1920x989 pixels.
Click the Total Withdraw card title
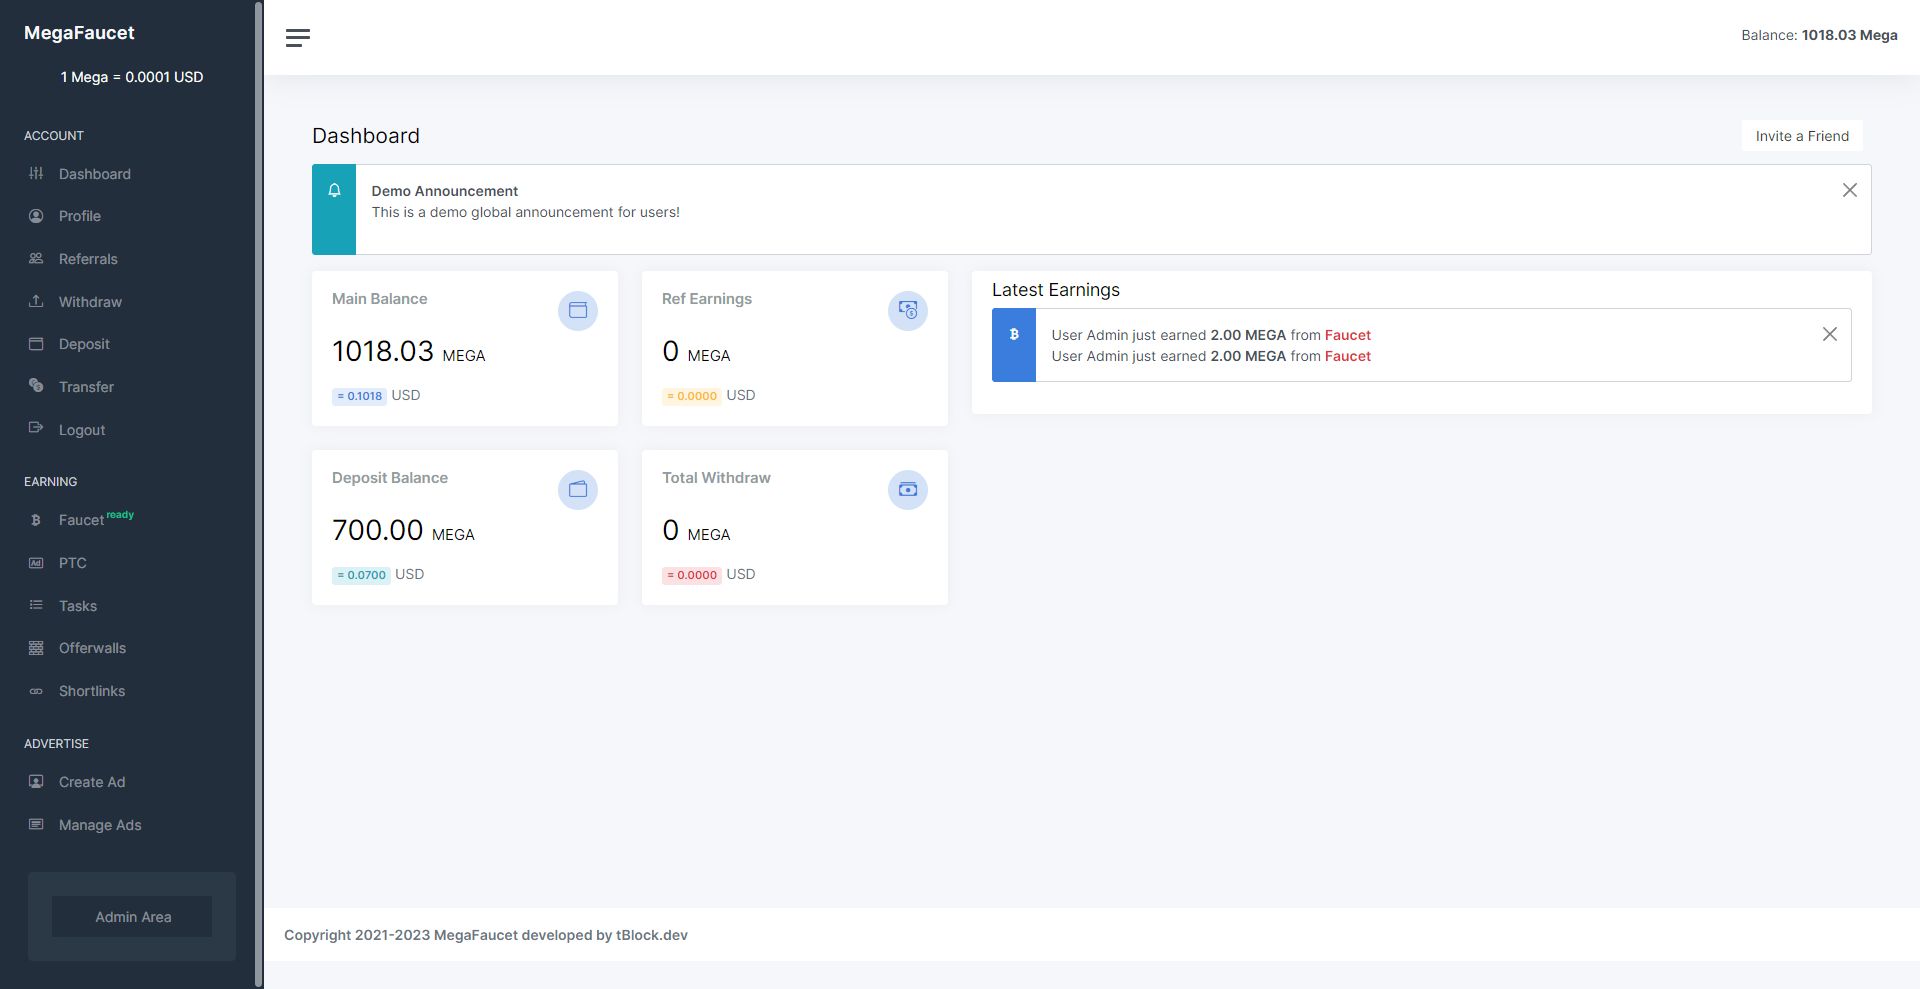pyautogui.click(x=716, y=478)
